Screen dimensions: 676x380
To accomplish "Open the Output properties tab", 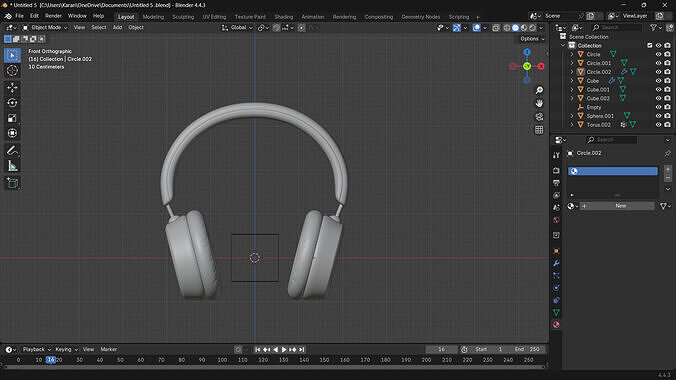I will [x=556, y=183].
